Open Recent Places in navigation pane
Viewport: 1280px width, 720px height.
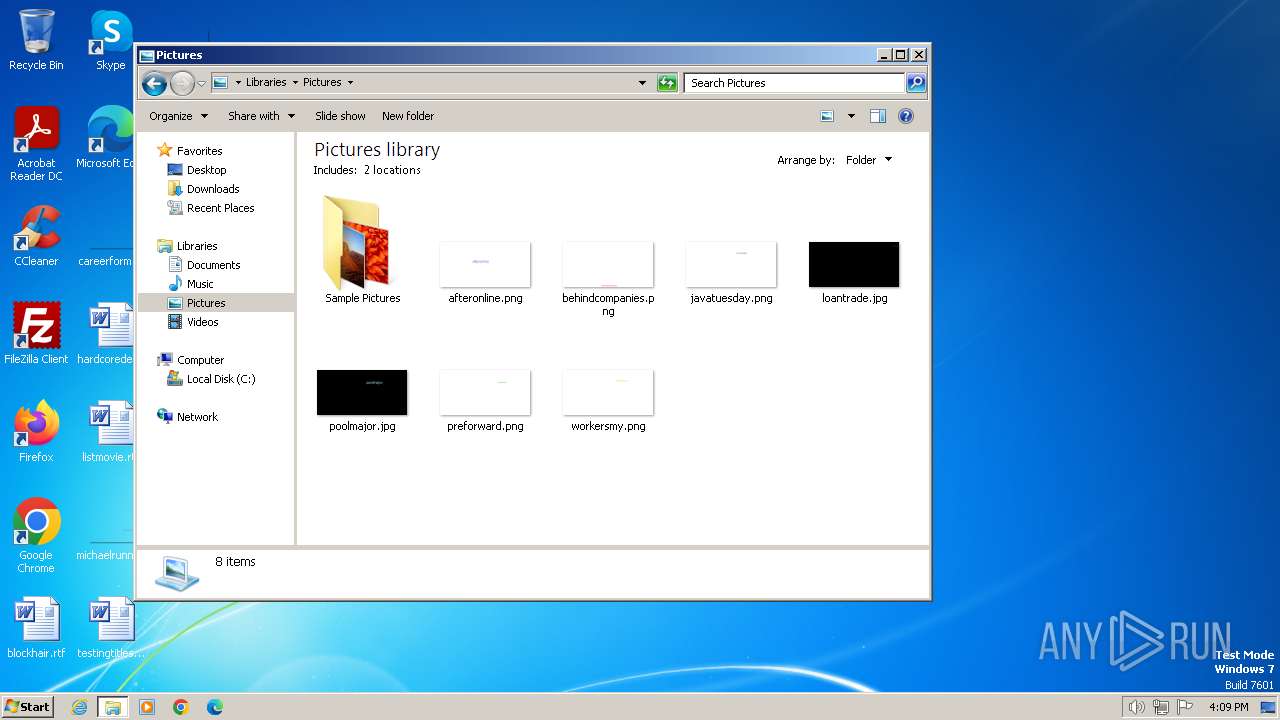click(220, 208)
